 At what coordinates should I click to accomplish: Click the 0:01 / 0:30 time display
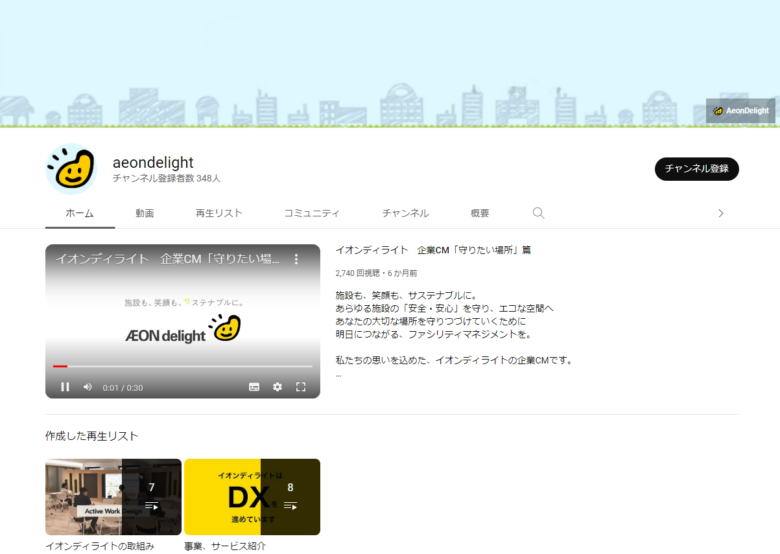pos(122,388)
